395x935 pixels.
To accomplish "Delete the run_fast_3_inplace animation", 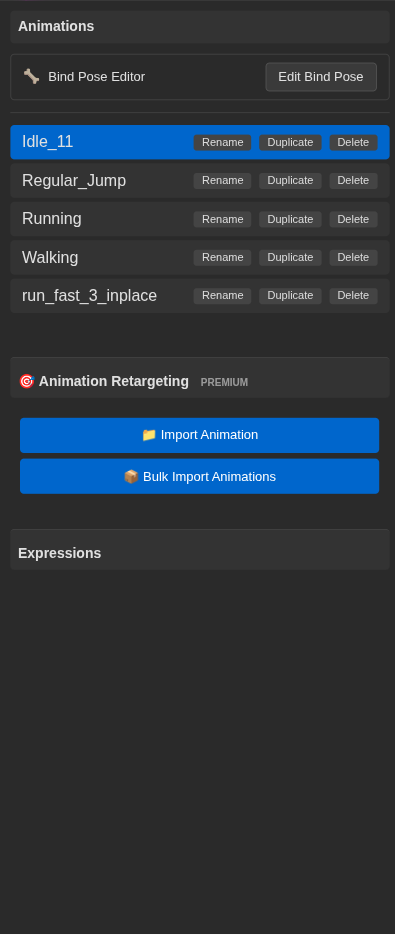I will pos(353,296).
